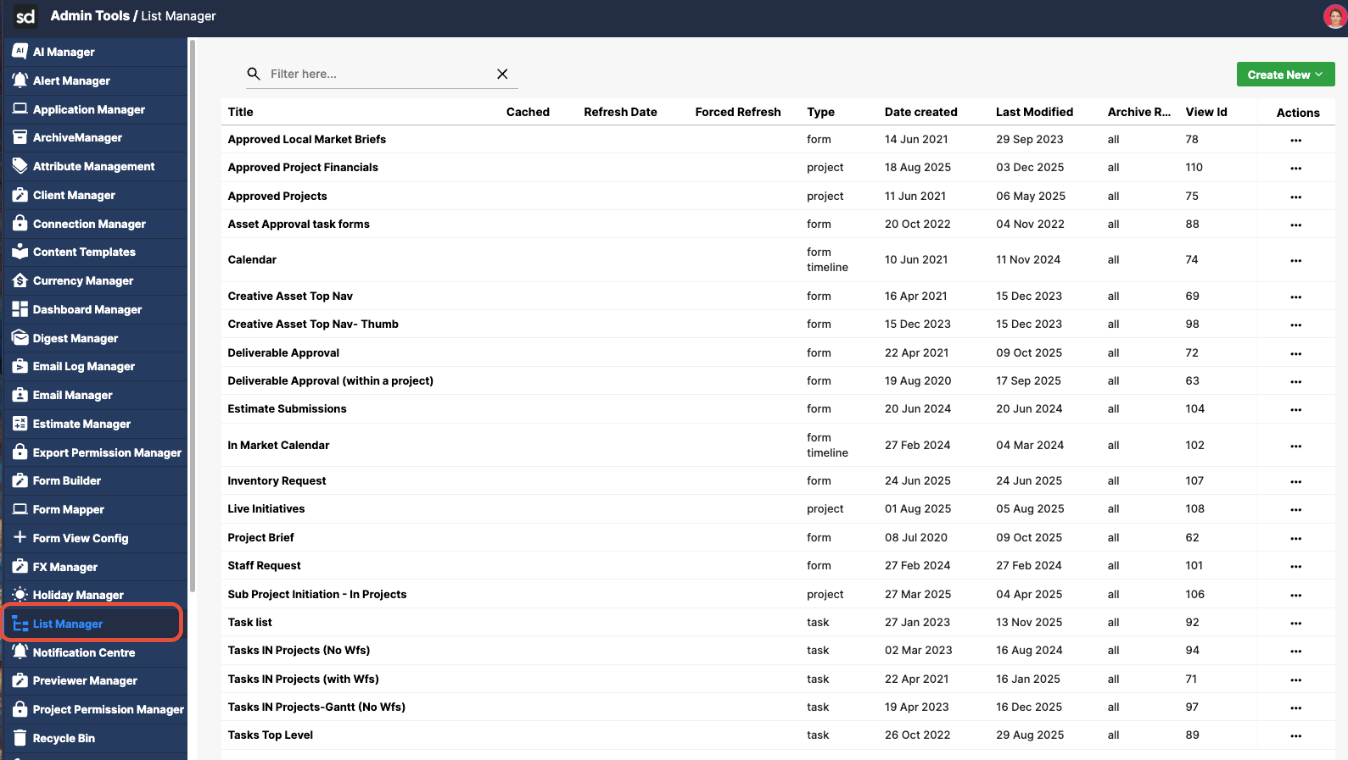This screenshot has width=1348, height=760.
Task: Open the user avatar in top right
Action: tap(1334, 16)
